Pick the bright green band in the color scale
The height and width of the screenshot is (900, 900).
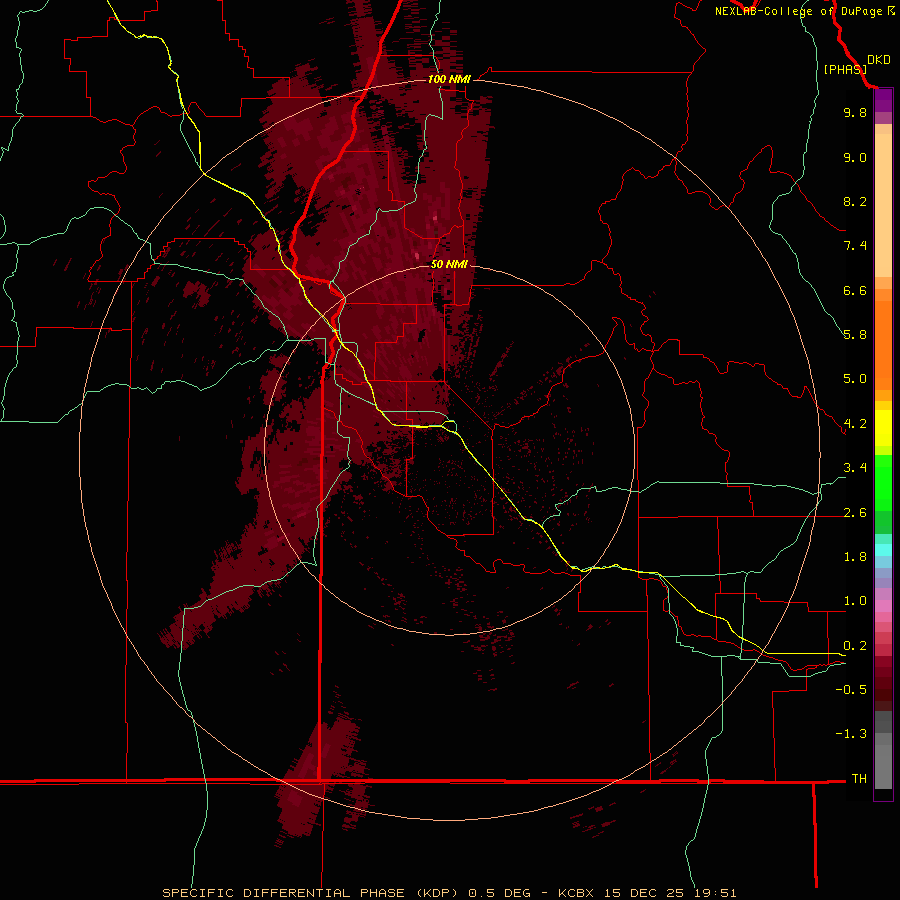(883, 482)
